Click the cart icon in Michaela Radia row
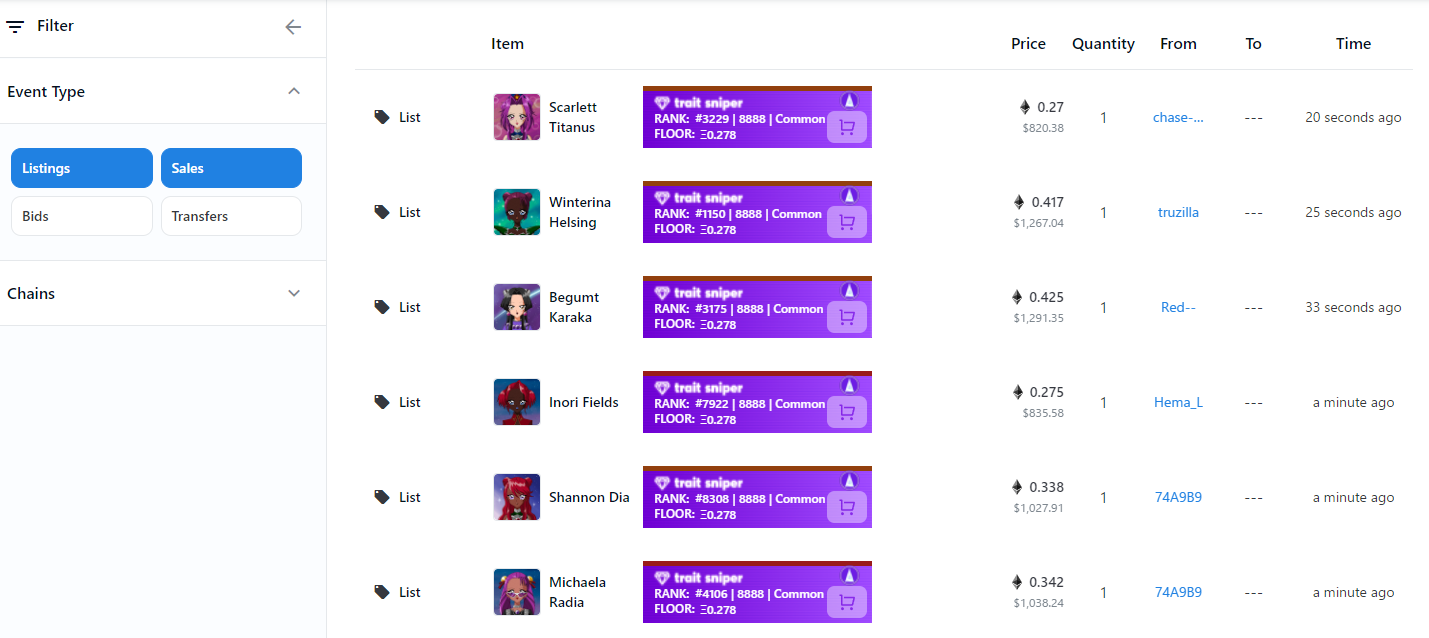The height and width of the screenshot is (638, 1429). coord(847,603)
